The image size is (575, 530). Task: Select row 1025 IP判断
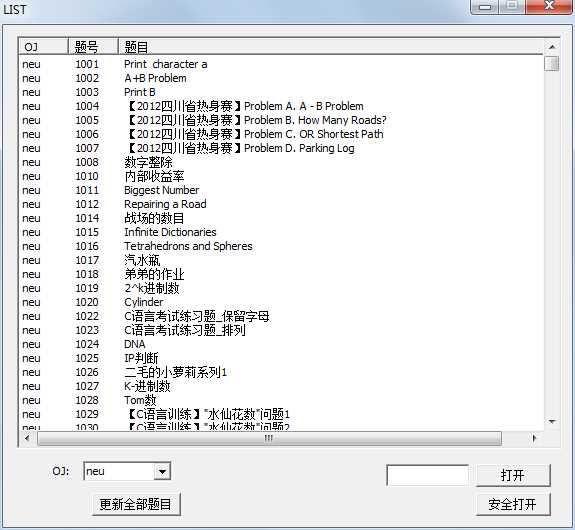(281, 358)
